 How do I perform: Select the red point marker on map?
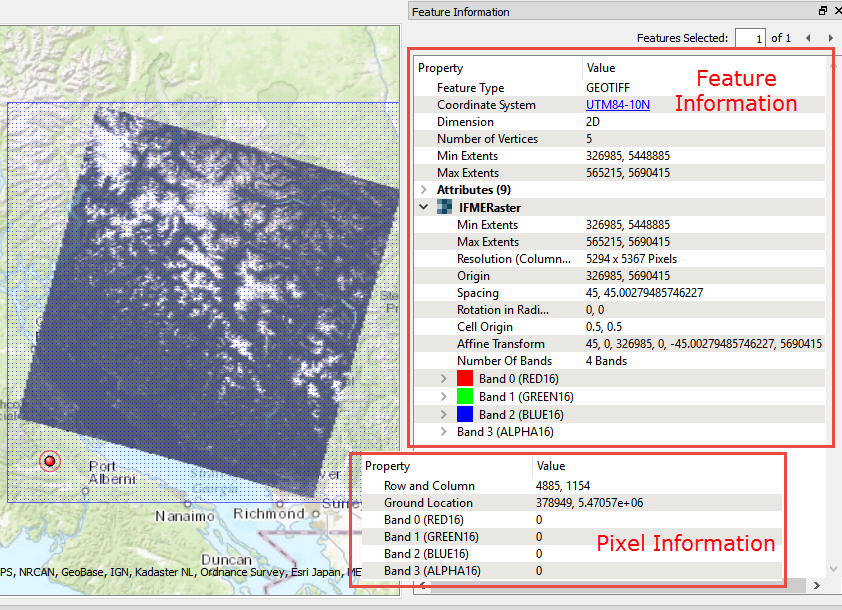click(49, 460)
